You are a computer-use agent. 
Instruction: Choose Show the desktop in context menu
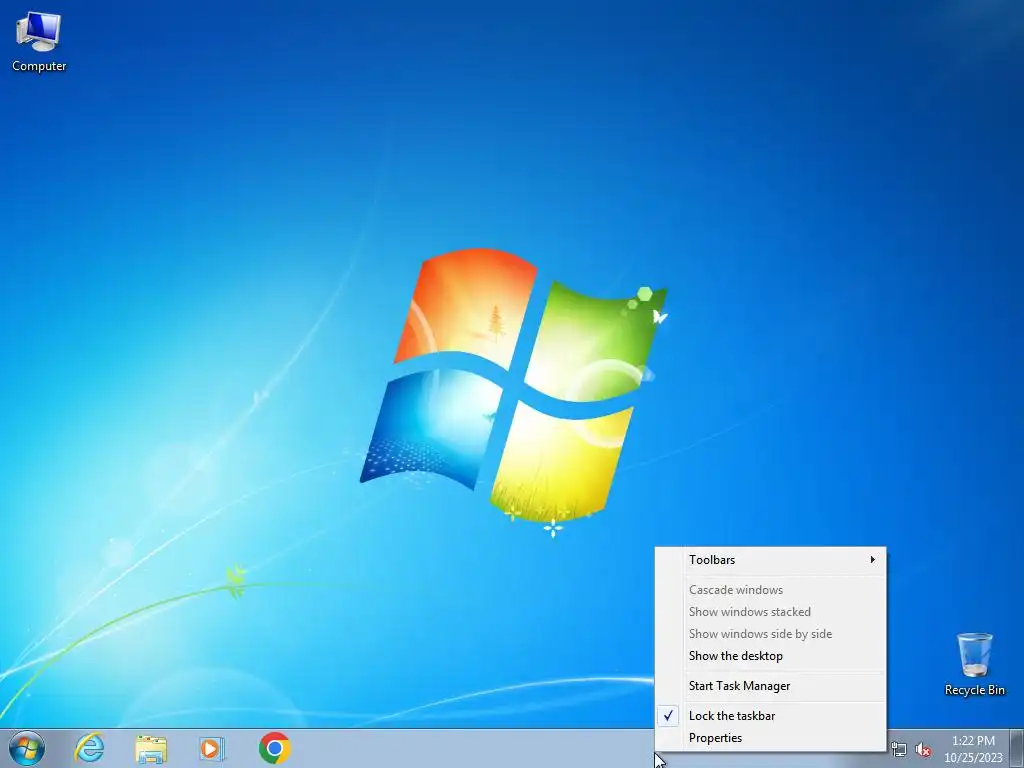(771, 656)
